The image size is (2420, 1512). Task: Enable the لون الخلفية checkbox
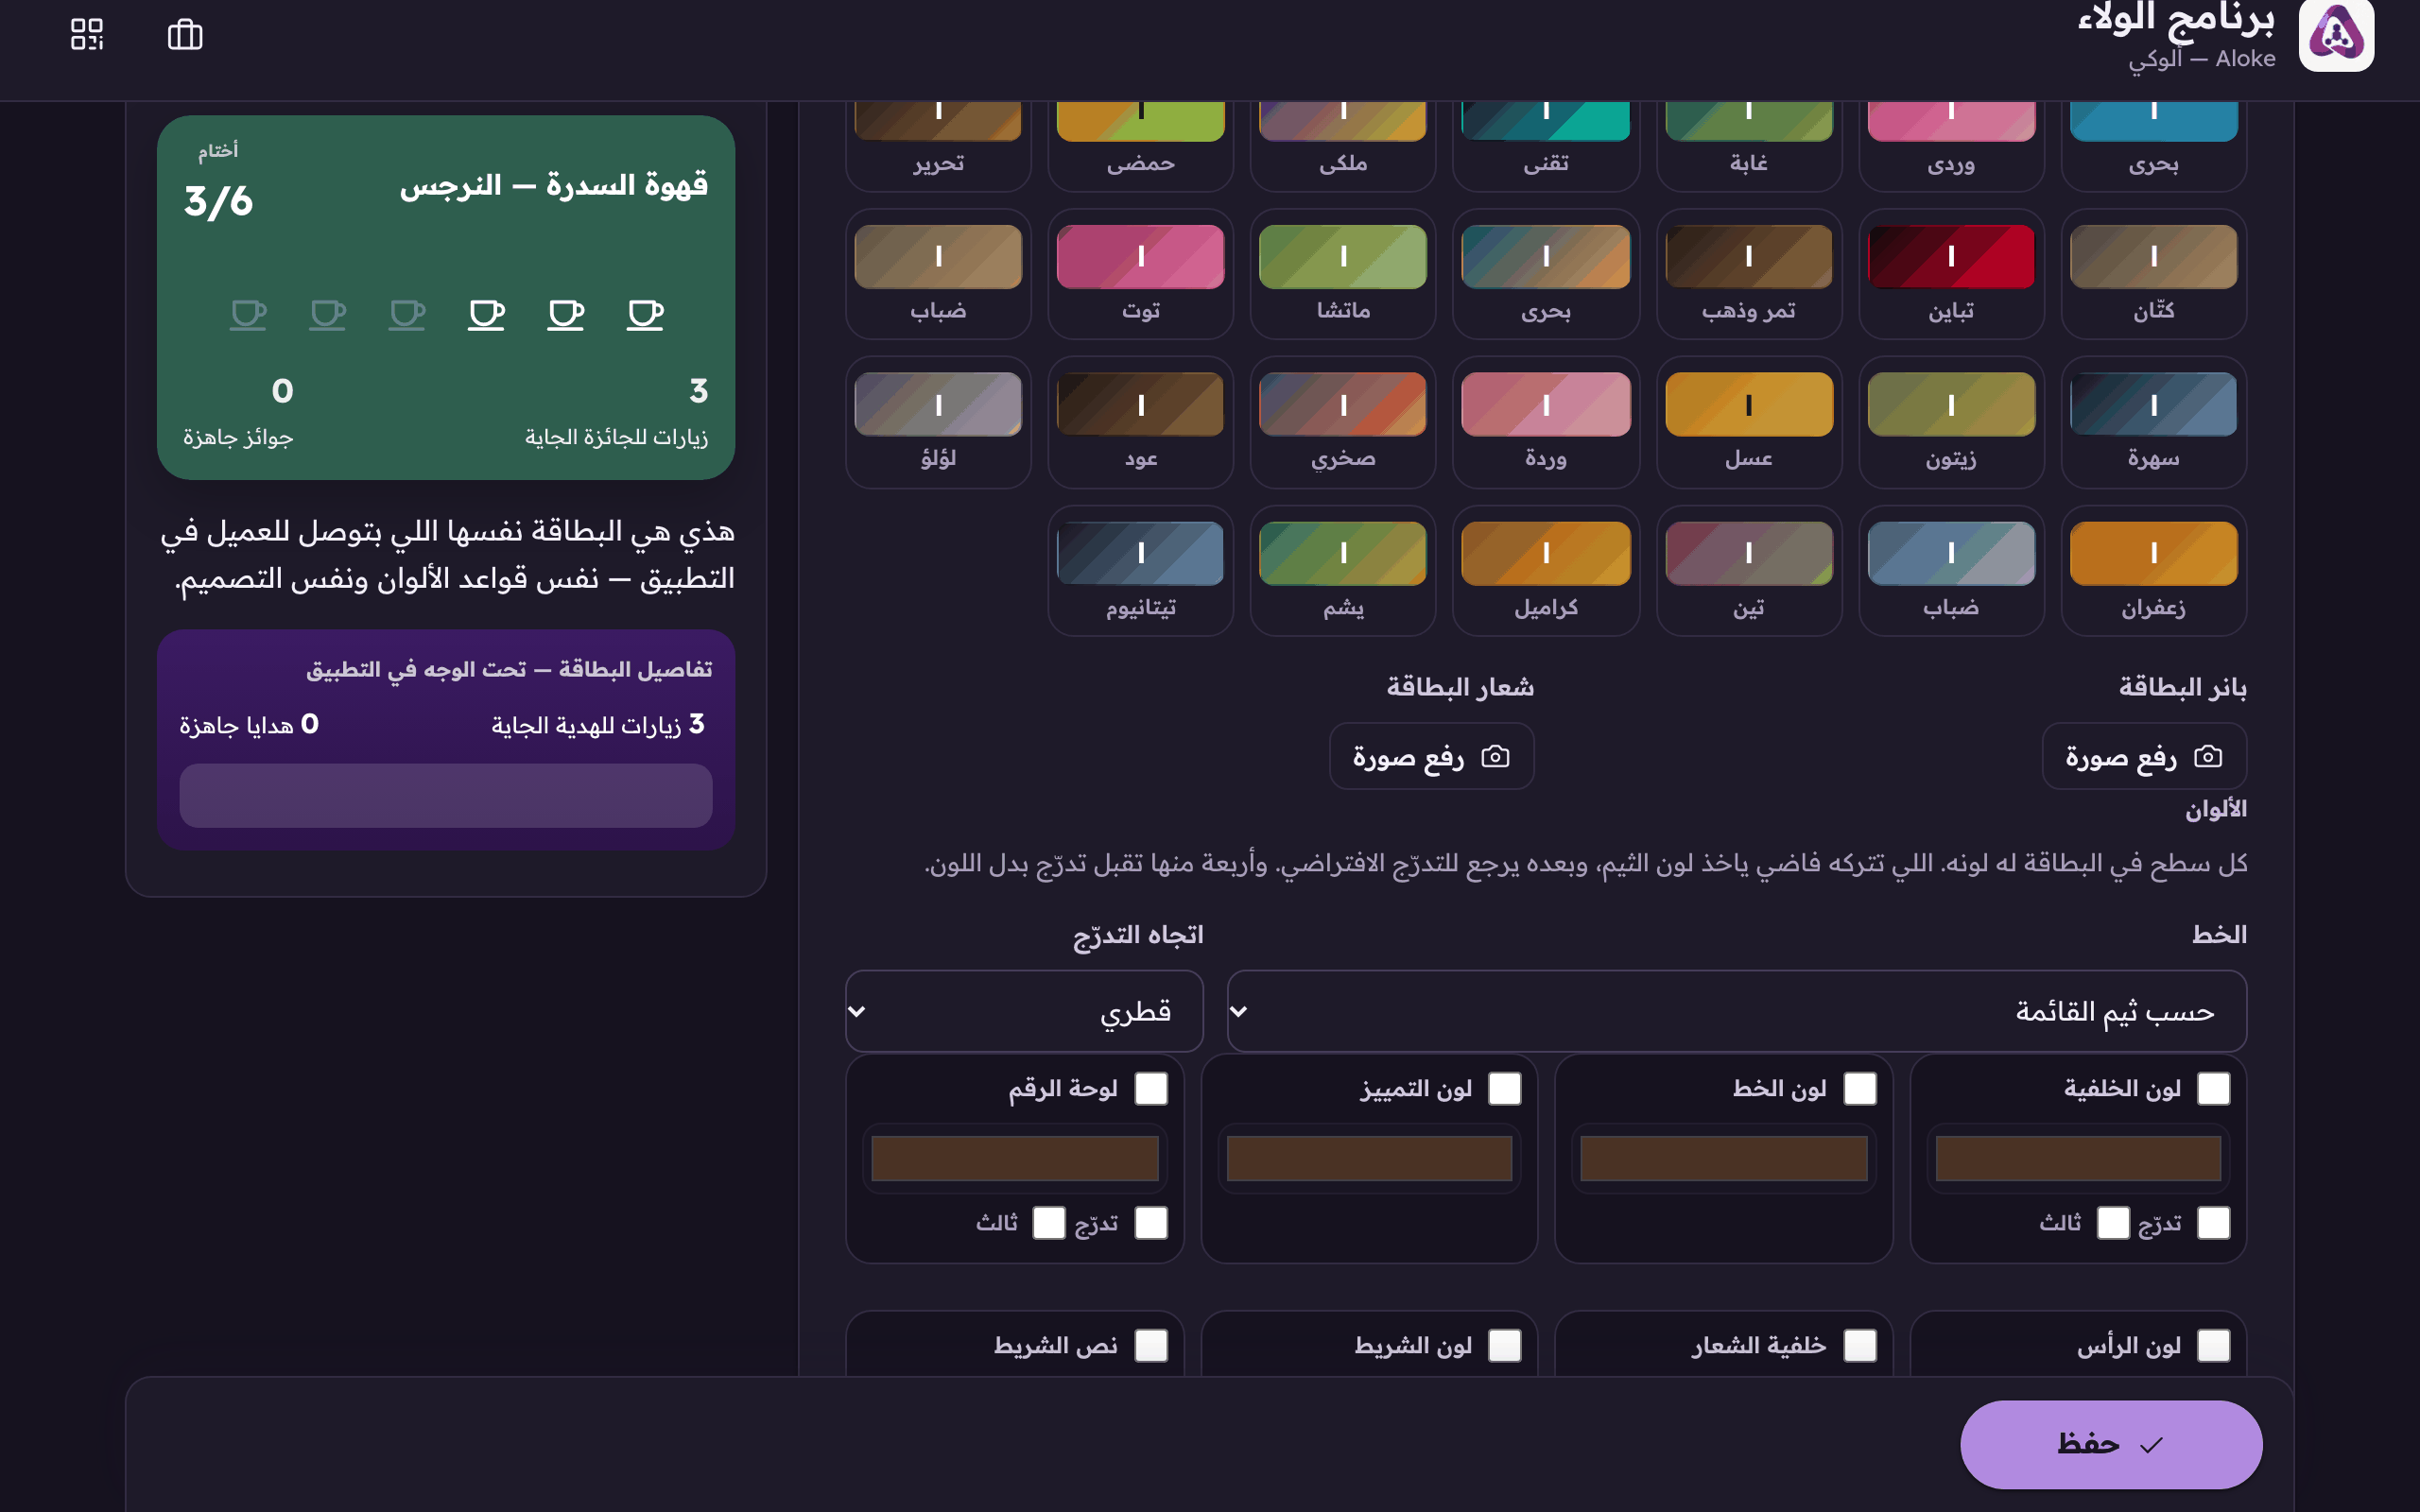[x=2213, y=1088]
